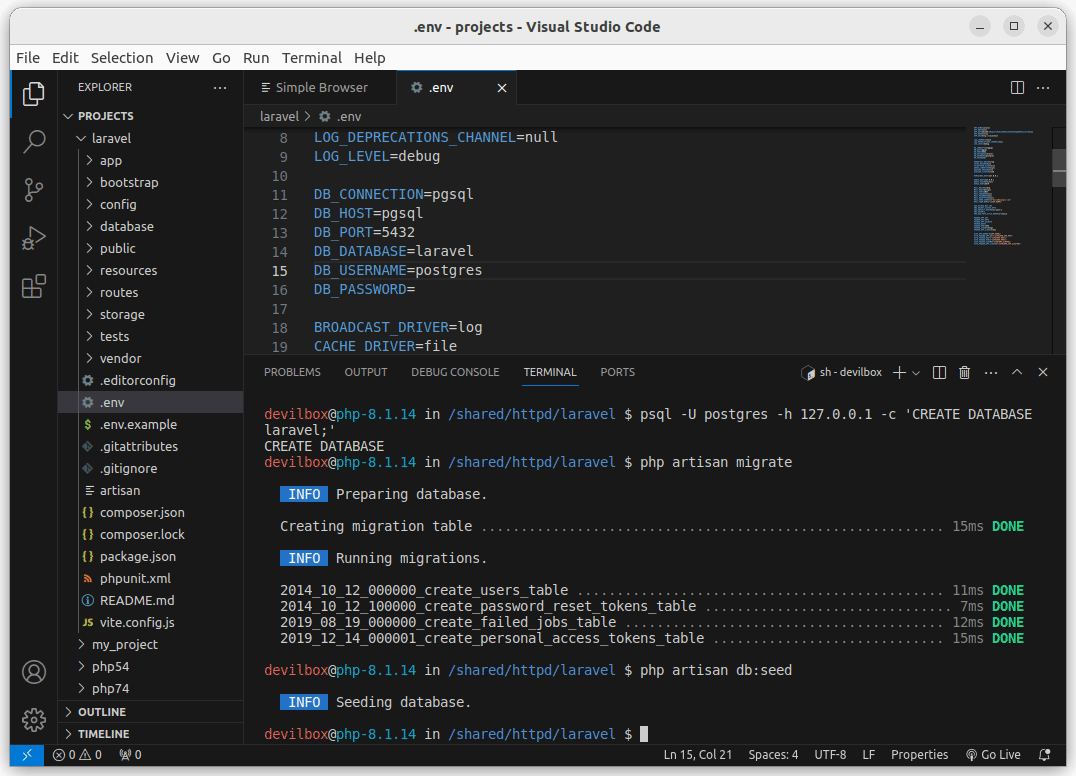This screenshot has width=1076, height=776.
Task: Open the Terminal menu
Action: (311, 58)
